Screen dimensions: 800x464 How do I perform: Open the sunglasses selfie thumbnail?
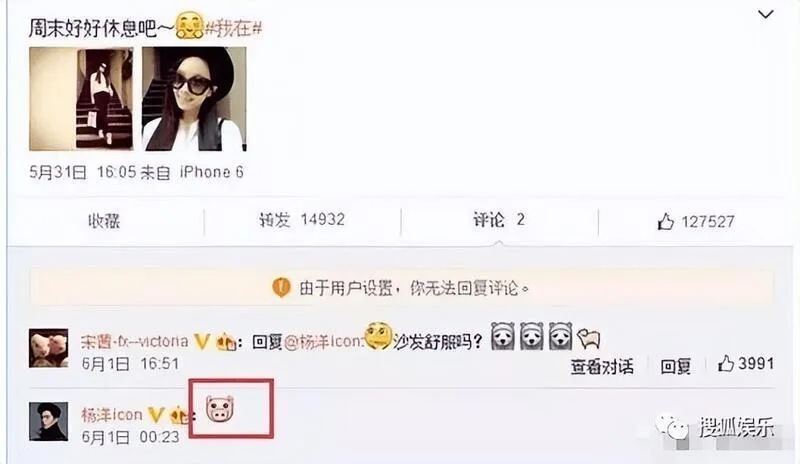194,99
